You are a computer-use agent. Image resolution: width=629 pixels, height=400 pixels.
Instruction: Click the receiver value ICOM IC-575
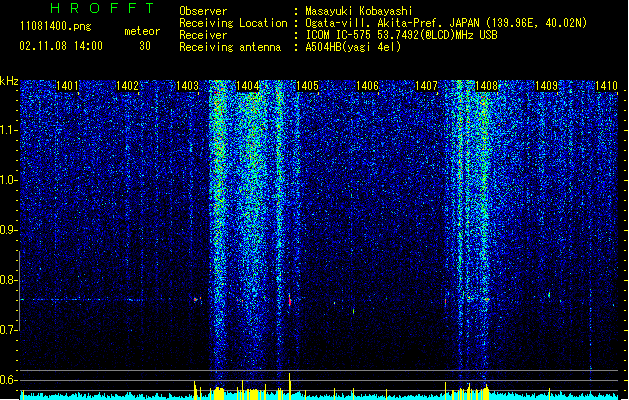click(340, 35)
